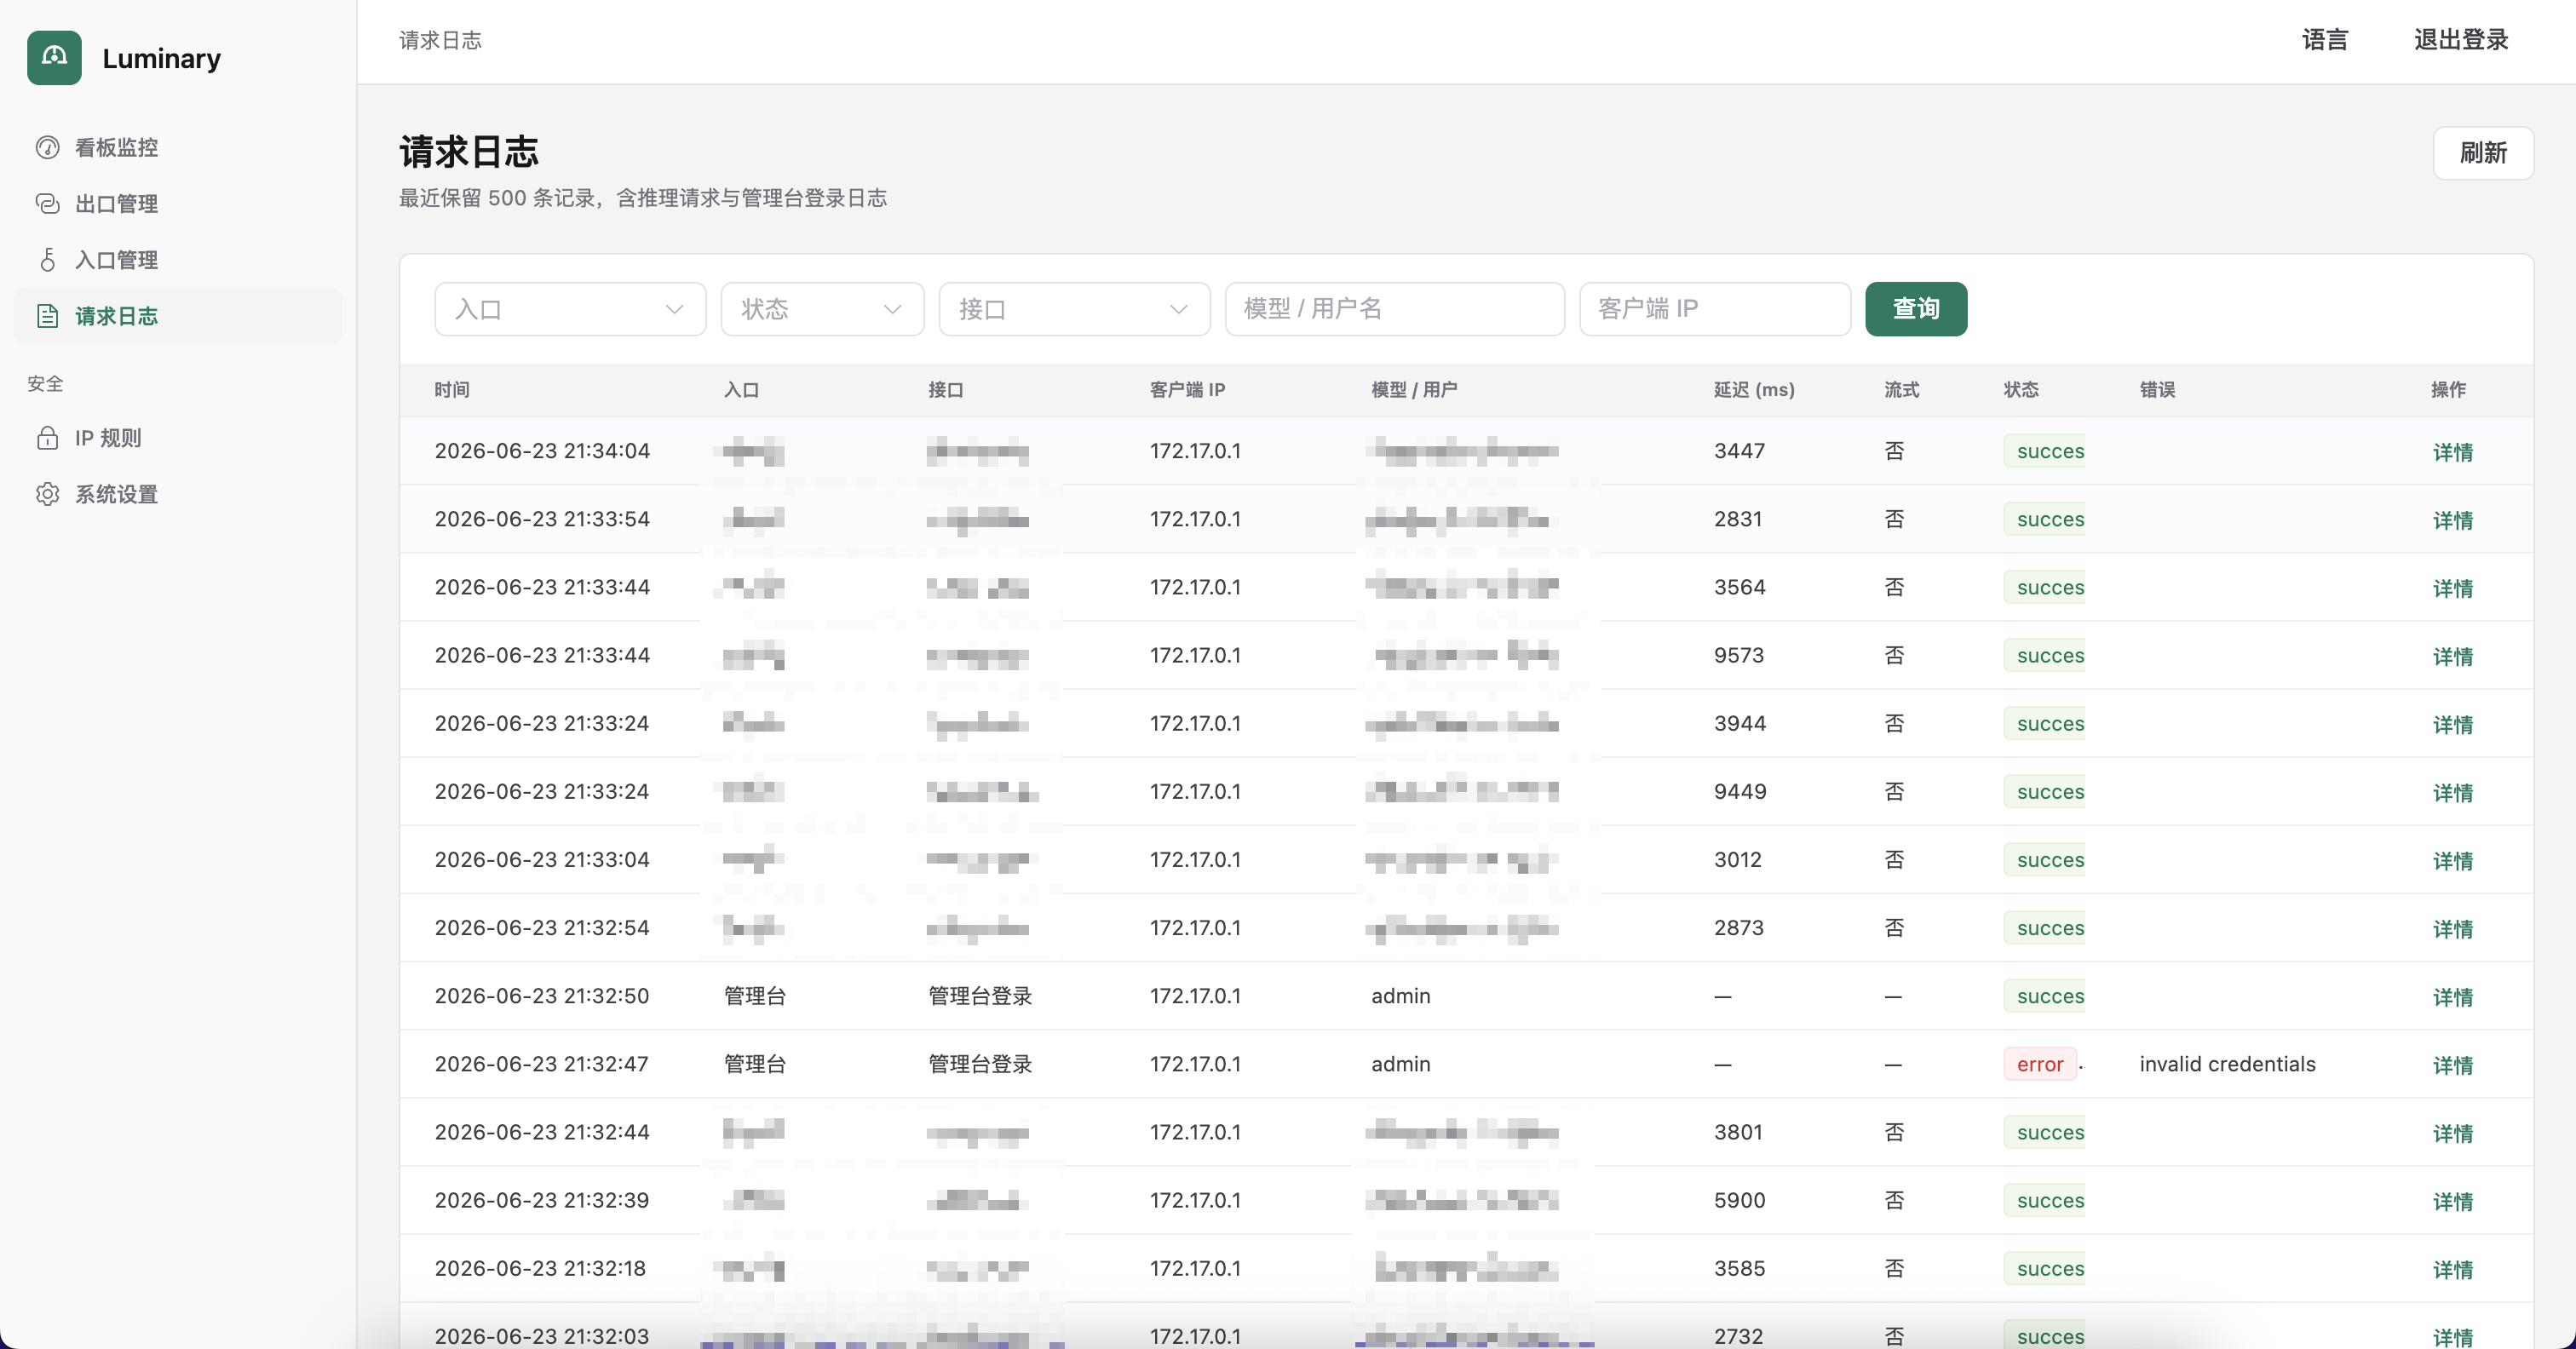Select the 出口管理 sidebar icon
The image size is (2576, 1349).
tap(47, 203)
